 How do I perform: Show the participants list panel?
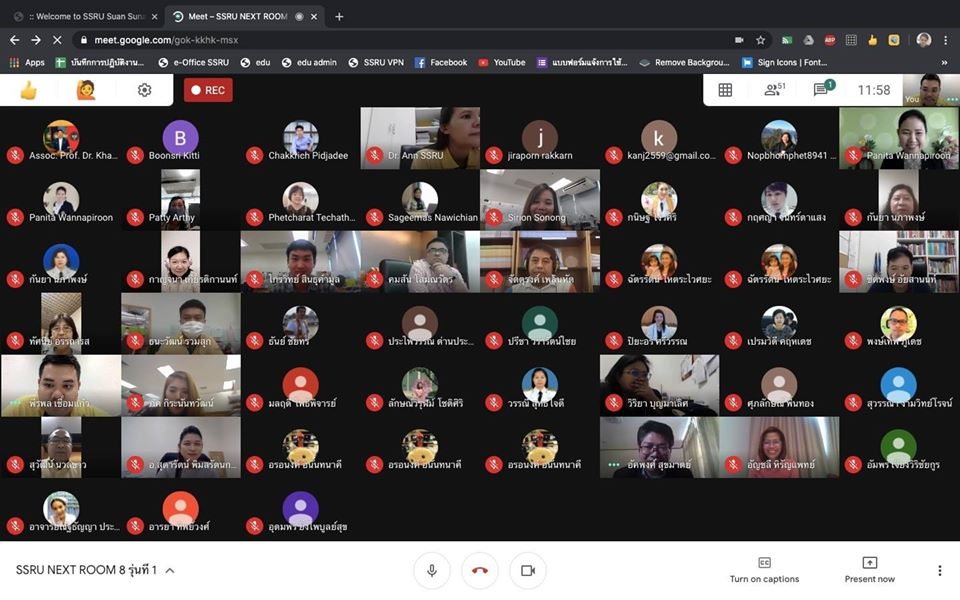point(773,90)
